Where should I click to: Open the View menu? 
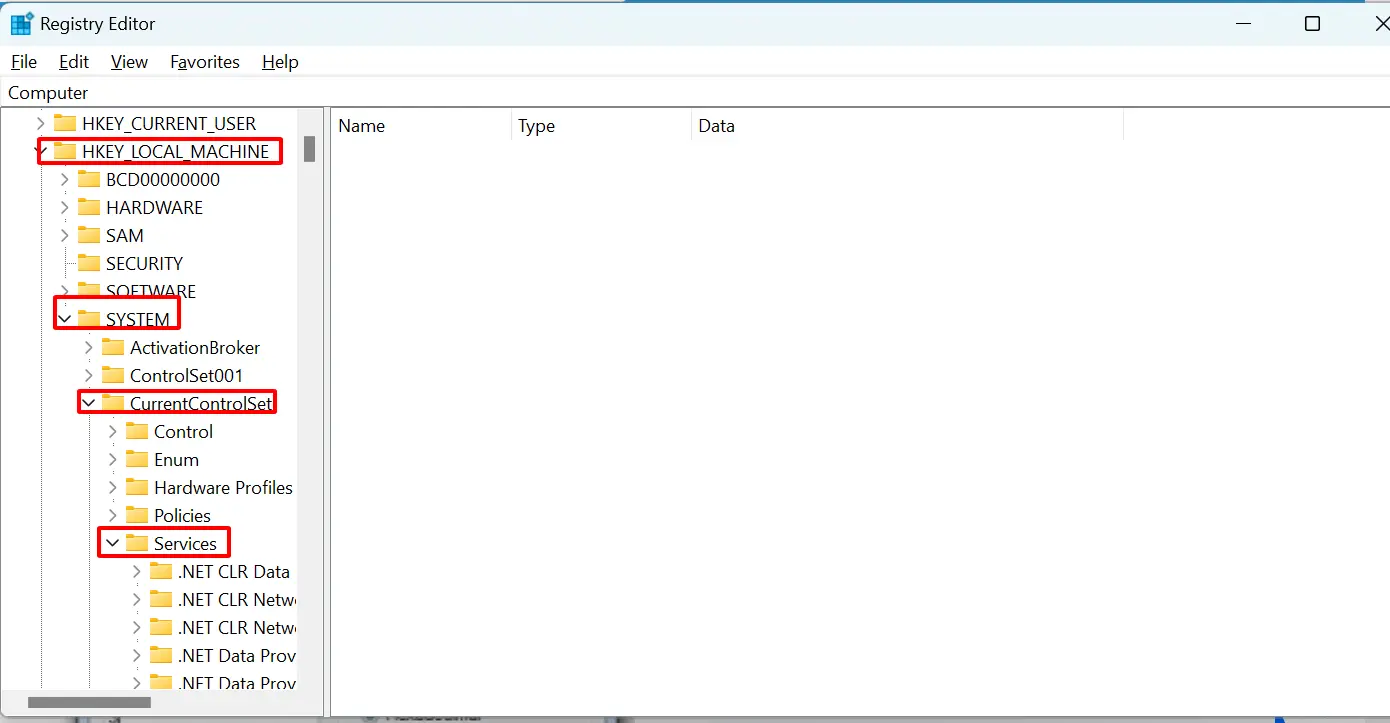[x=129, y=62]
